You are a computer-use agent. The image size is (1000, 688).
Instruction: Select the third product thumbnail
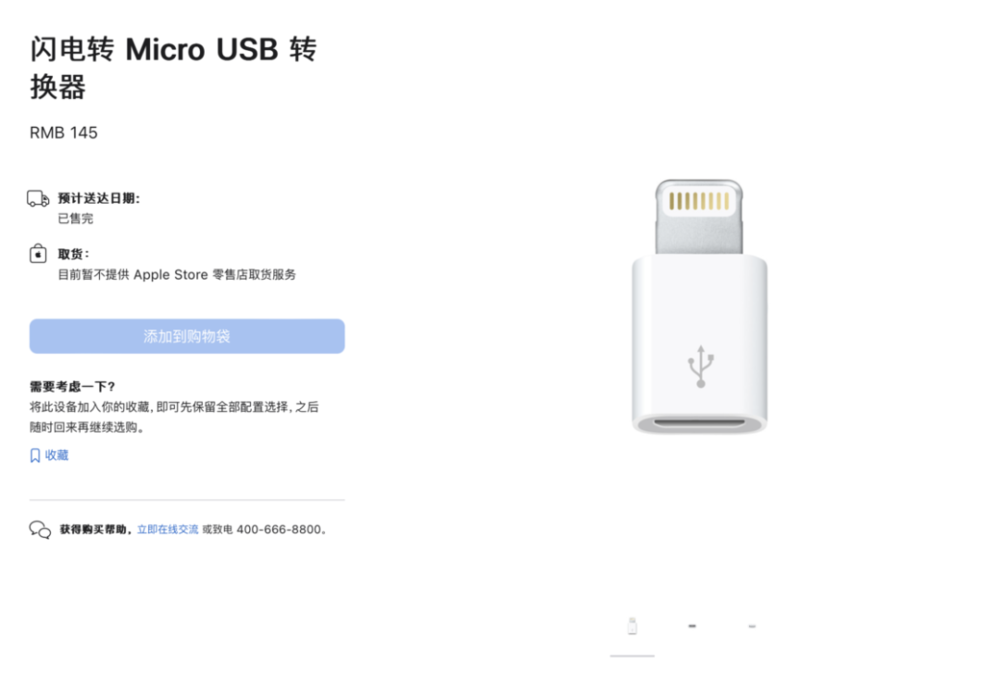point(752,626)
